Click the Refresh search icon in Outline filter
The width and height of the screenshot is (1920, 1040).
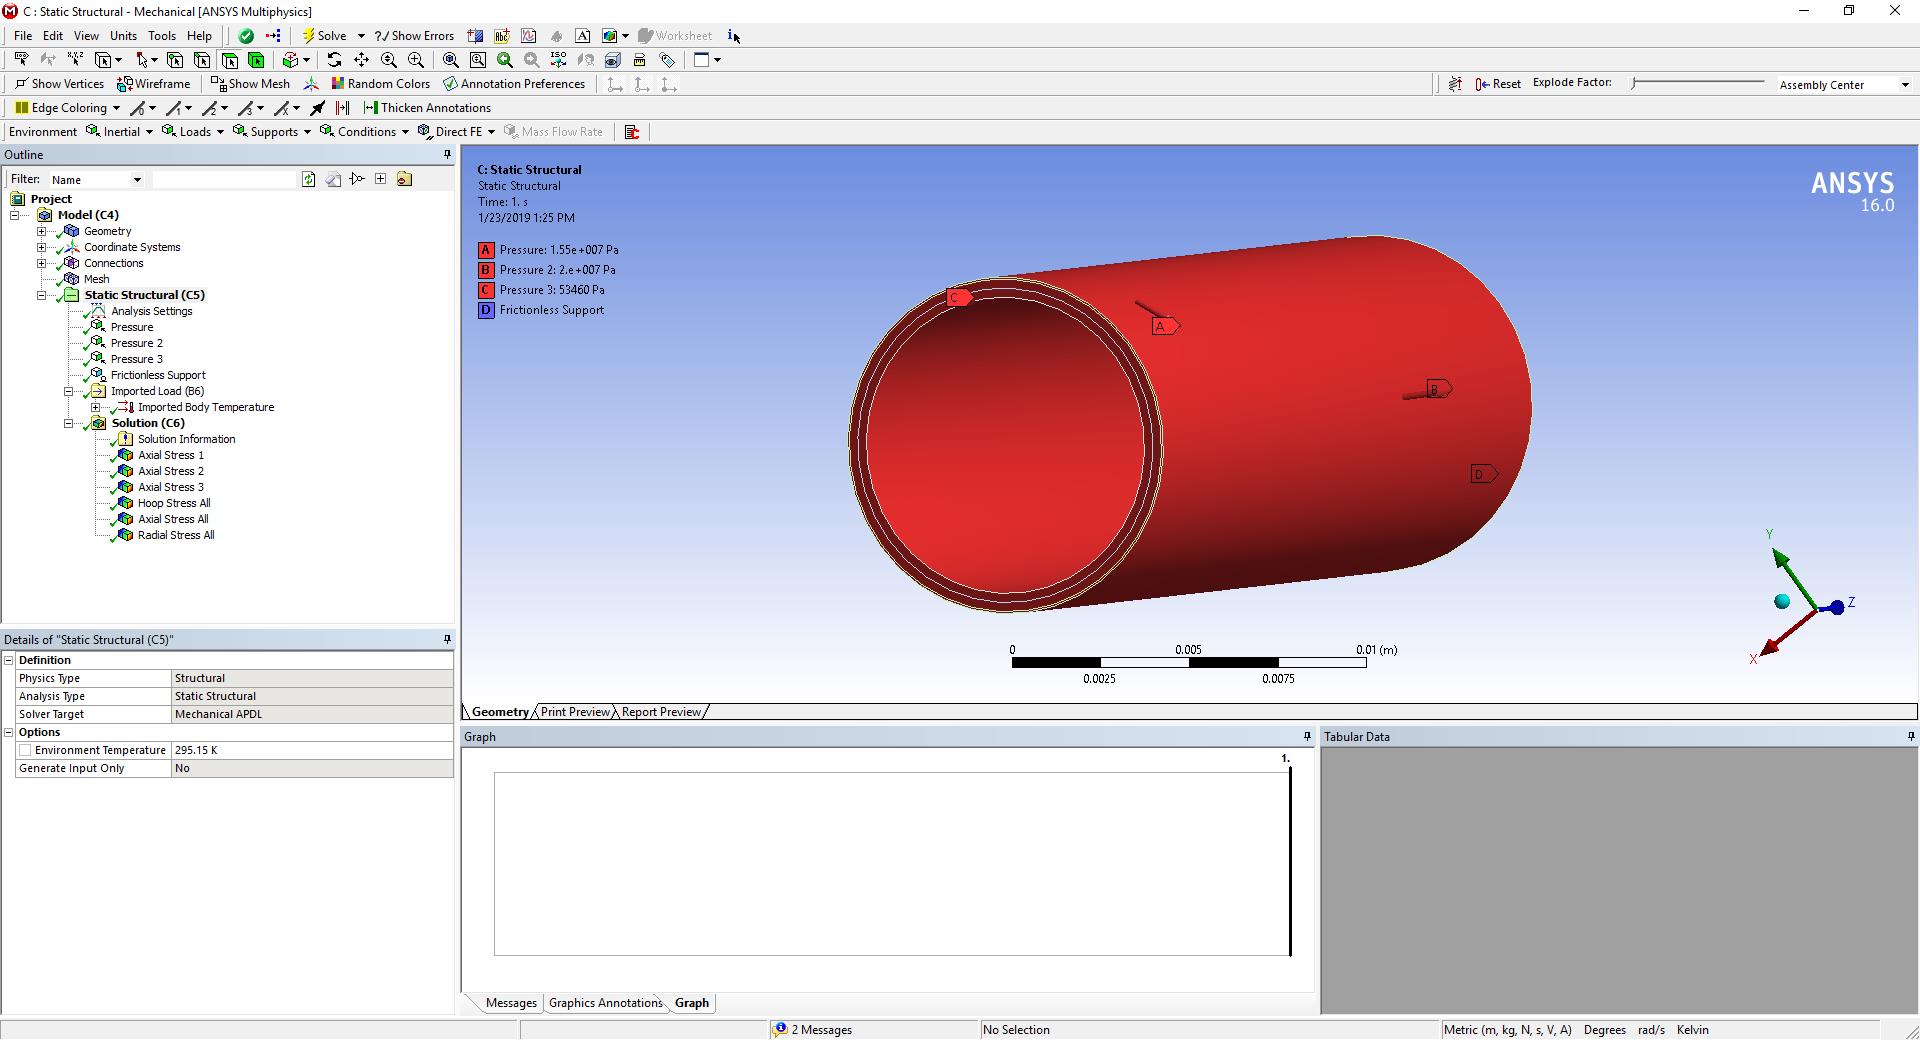tap(309, 179)
